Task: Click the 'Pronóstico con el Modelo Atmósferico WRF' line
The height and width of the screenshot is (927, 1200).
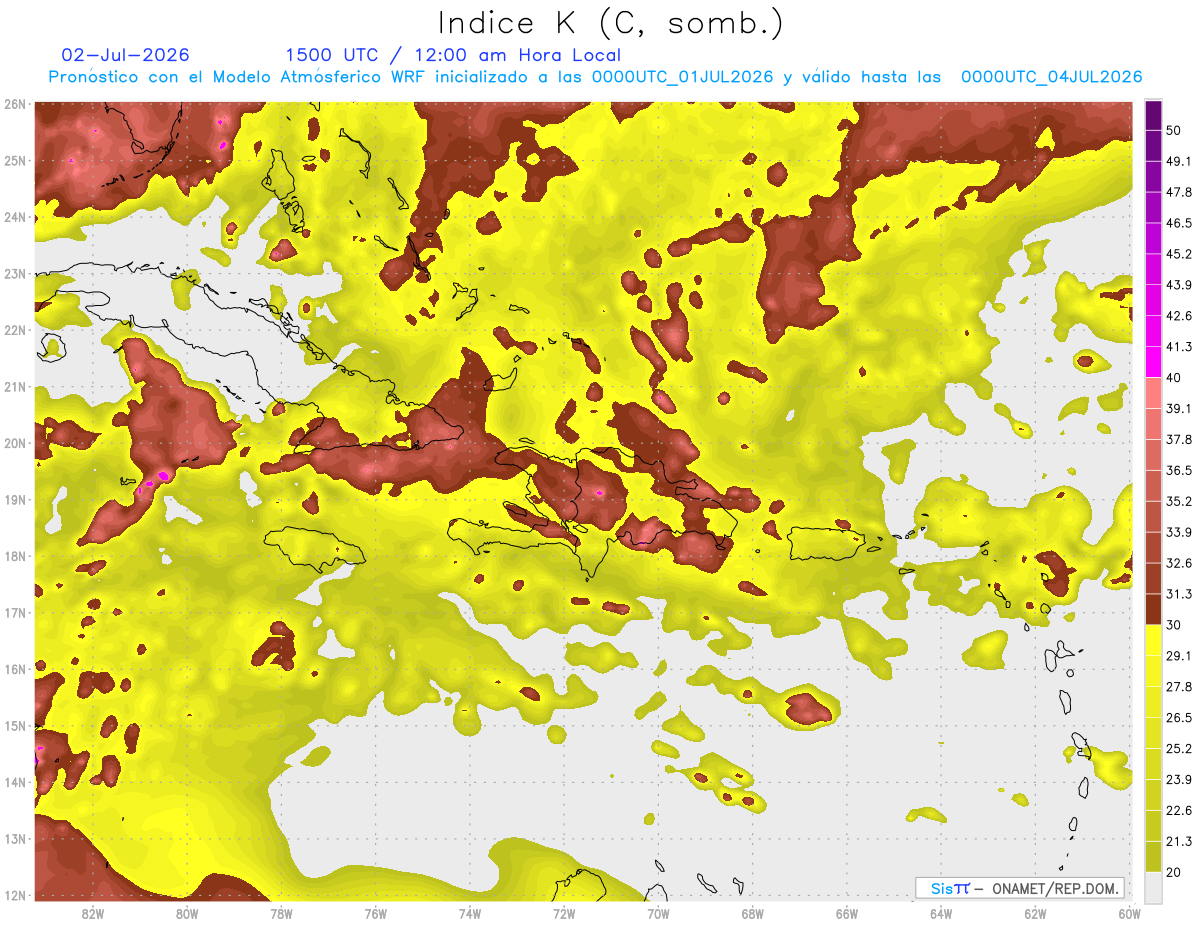Action: click(x=595, y=76)
